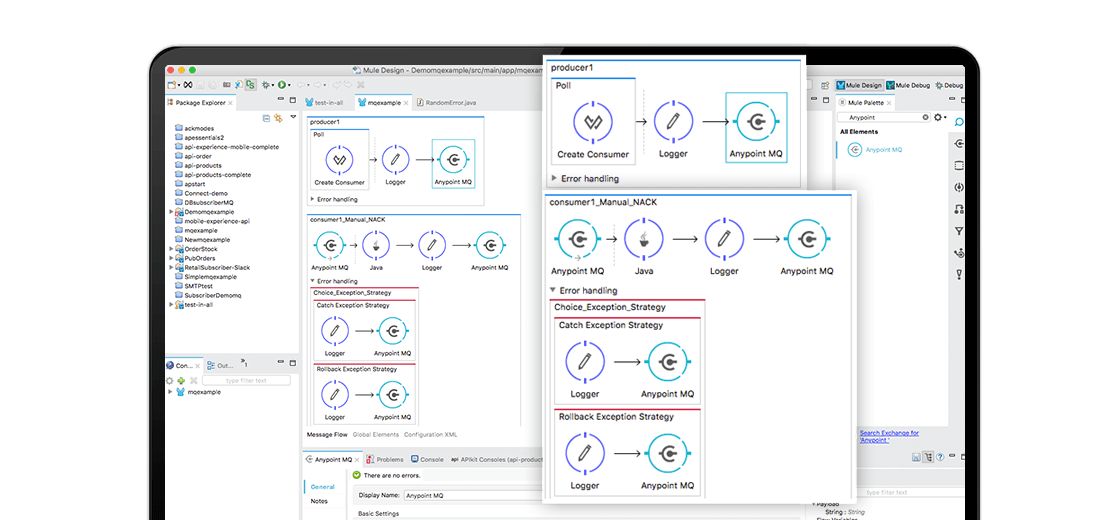Viewport: 1120px width, 520px height.
Task: Expand the OrderStock project node
Action: click(171, 249)
